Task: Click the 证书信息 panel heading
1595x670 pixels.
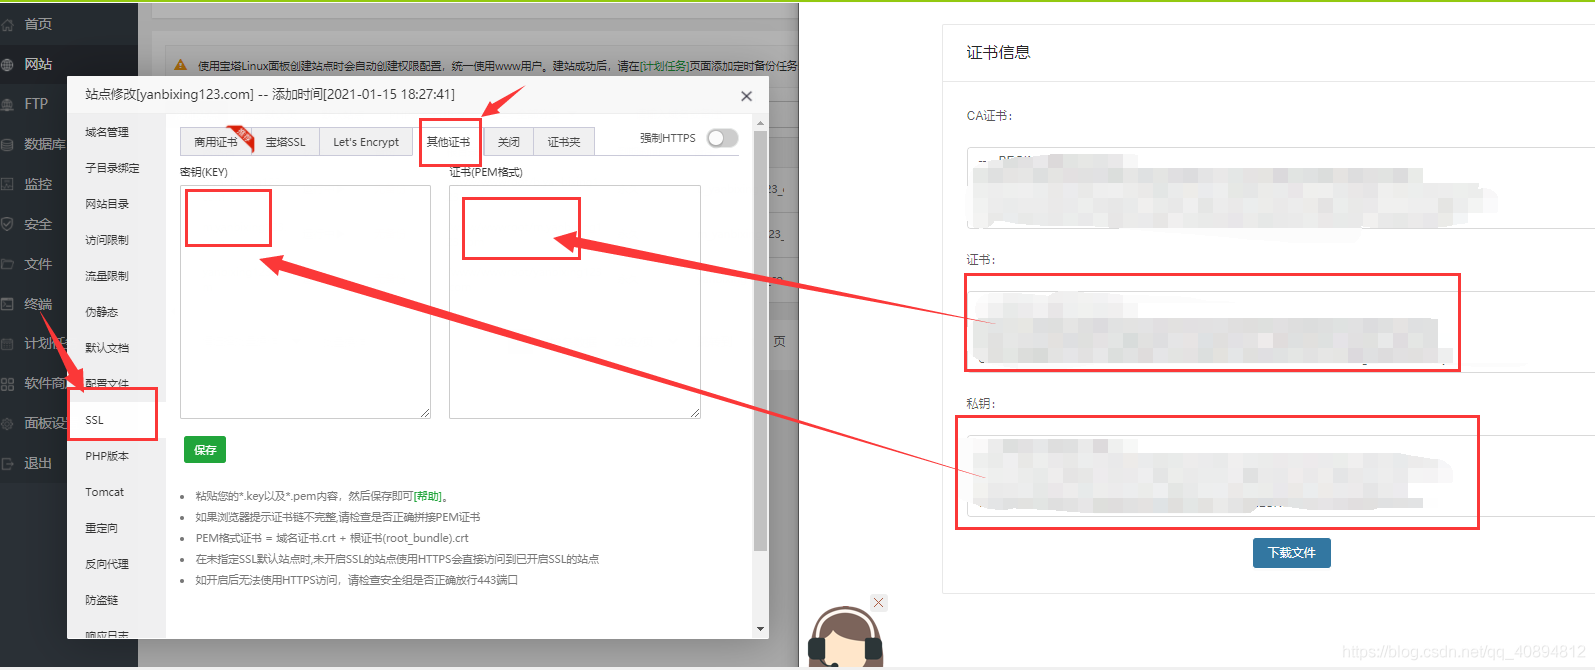Action: click(x=998, y=52)
